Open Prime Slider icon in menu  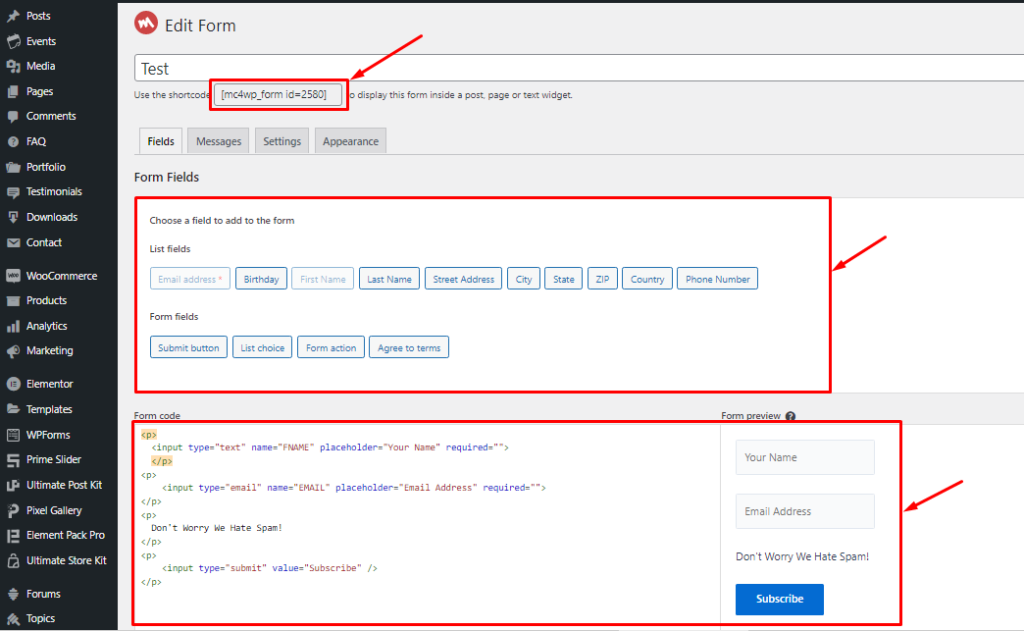point(13,460)
